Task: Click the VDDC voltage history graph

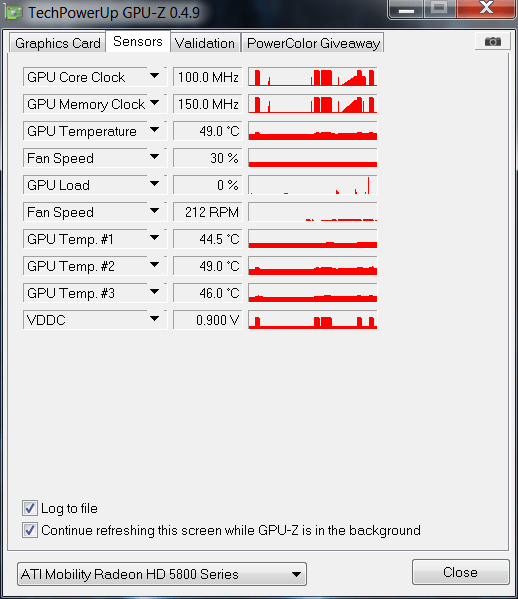Action: coord(312,320)
